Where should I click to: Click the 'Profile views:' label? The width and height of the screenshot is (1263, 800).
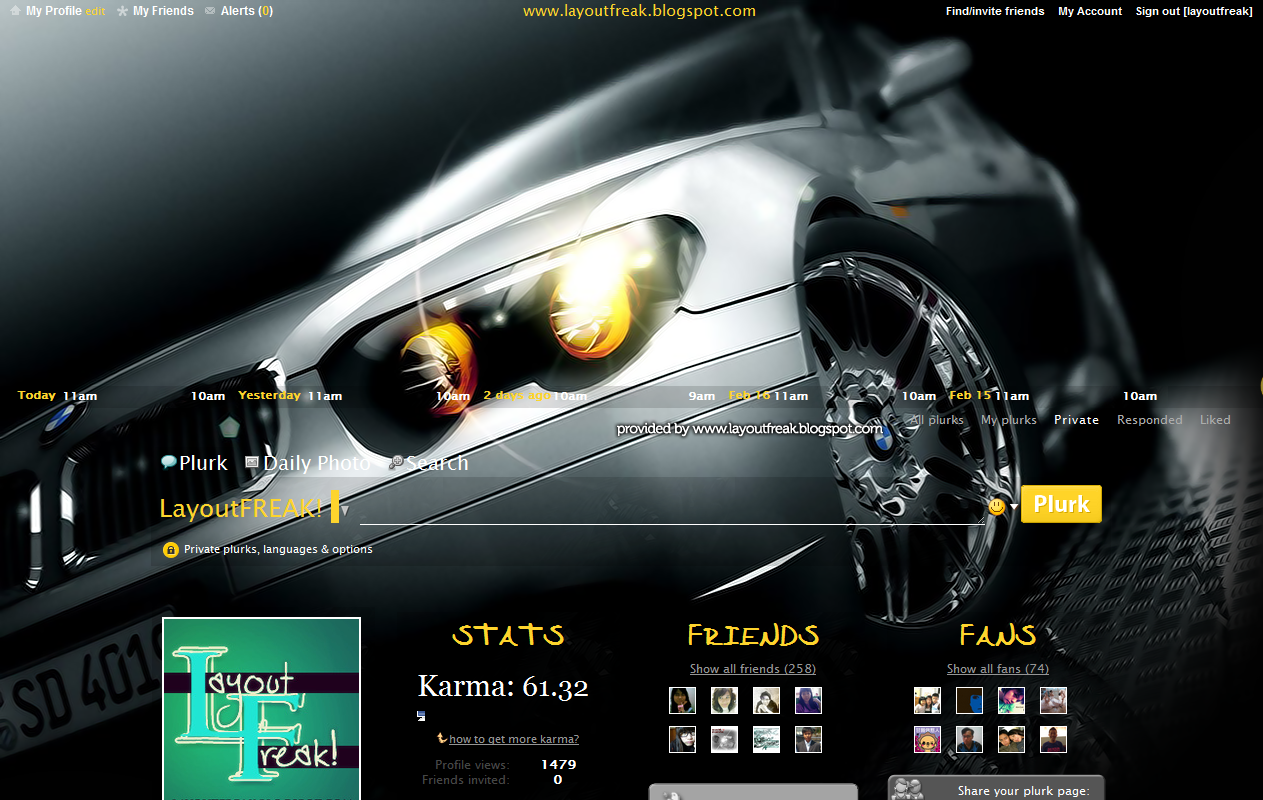point(472,765)
